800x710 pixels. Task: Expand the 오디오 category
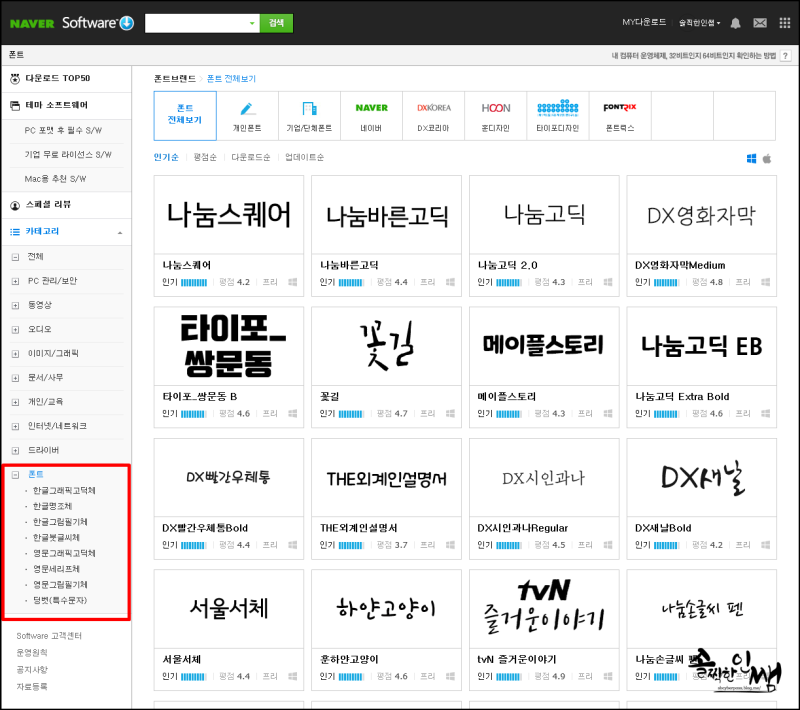pyautogui.click(x=15, y=329)
